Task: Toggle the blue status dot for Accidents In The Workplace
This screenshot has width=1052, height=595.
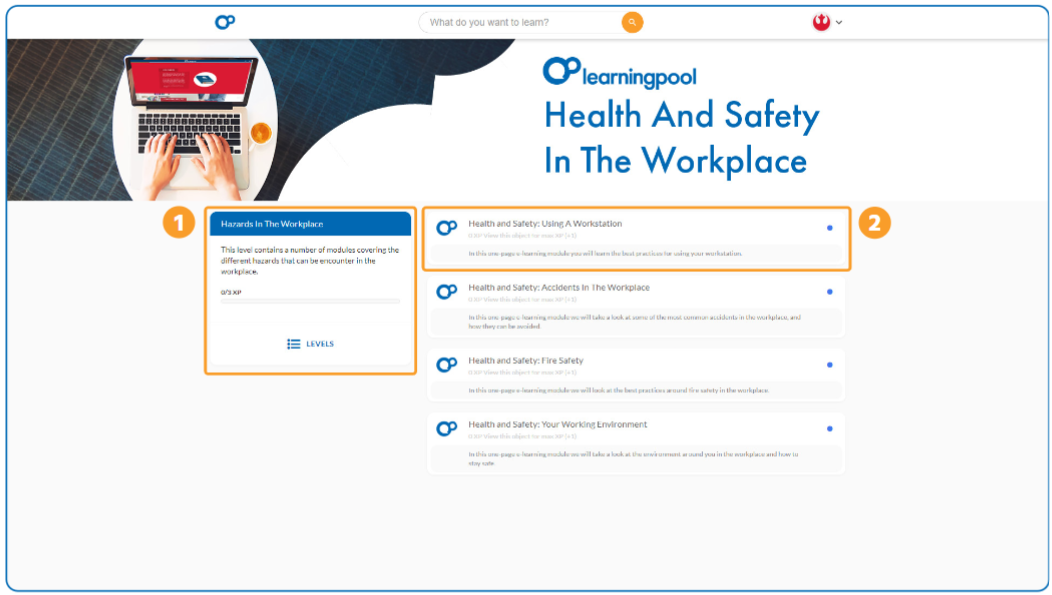Action: click(x=830, y=292)
